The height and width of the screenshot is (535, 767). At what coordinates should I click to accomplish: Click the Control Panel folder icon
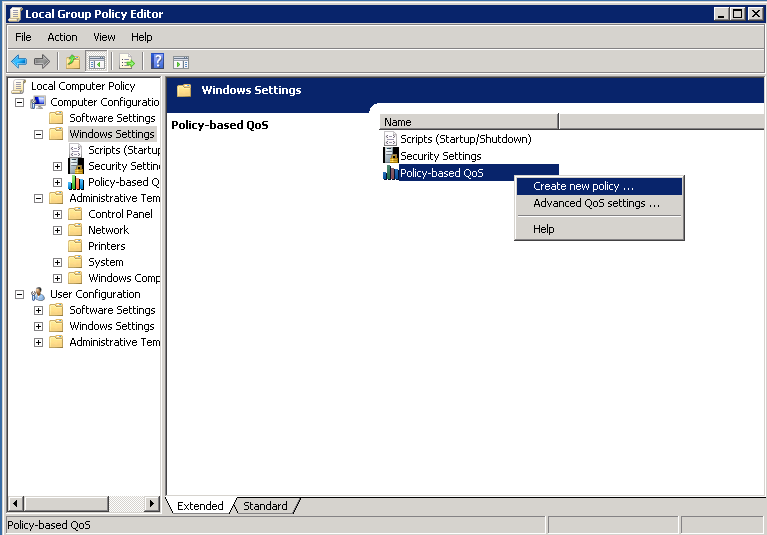pyautogui.click(x=75, y=214)
